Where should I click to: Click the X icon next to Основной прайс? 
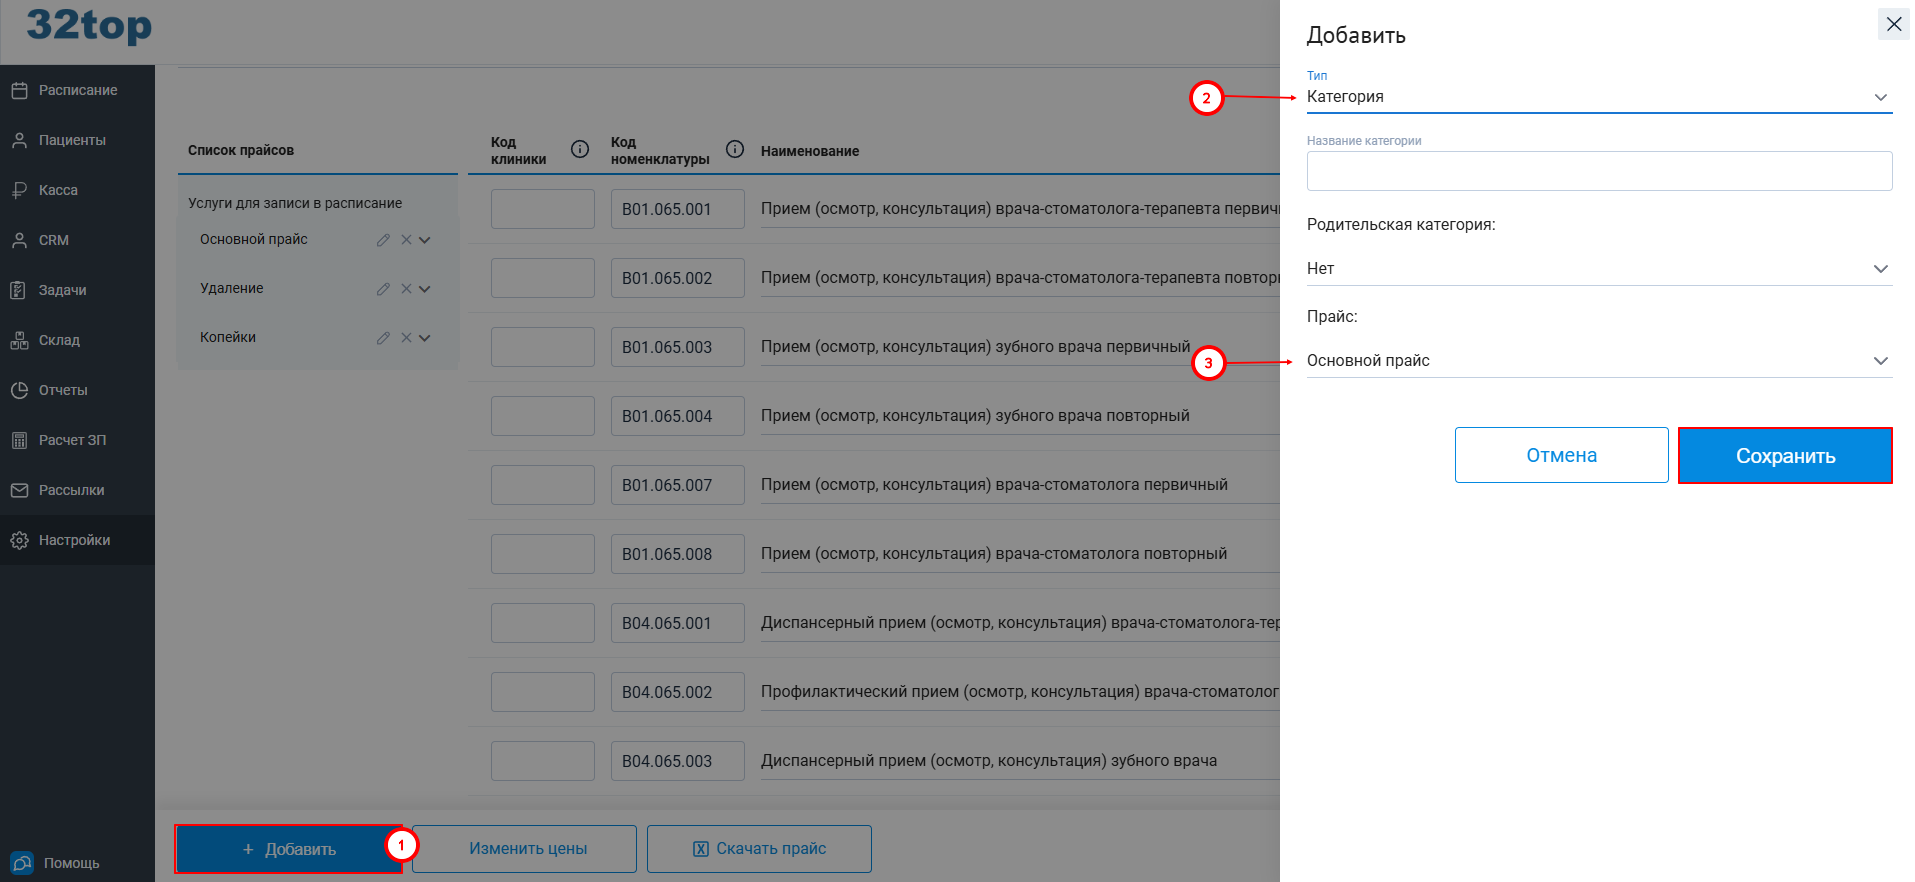pos(406,240)
